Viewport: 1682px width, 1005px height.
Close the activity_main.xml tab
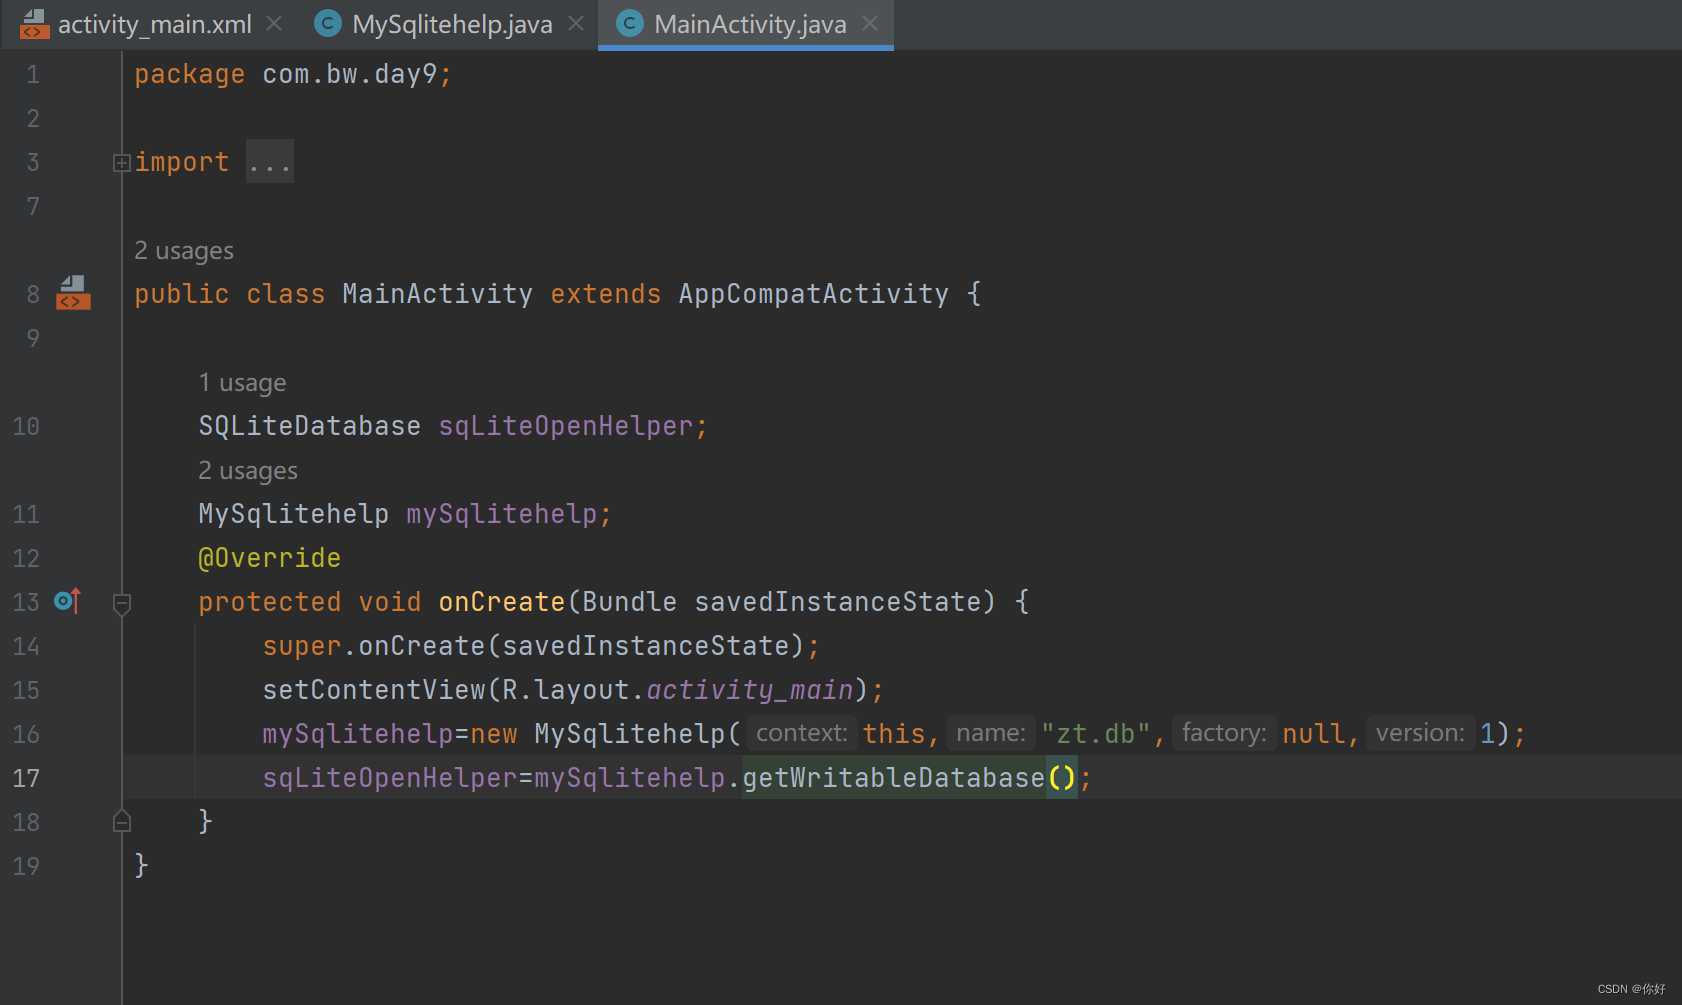coord(274,23)
